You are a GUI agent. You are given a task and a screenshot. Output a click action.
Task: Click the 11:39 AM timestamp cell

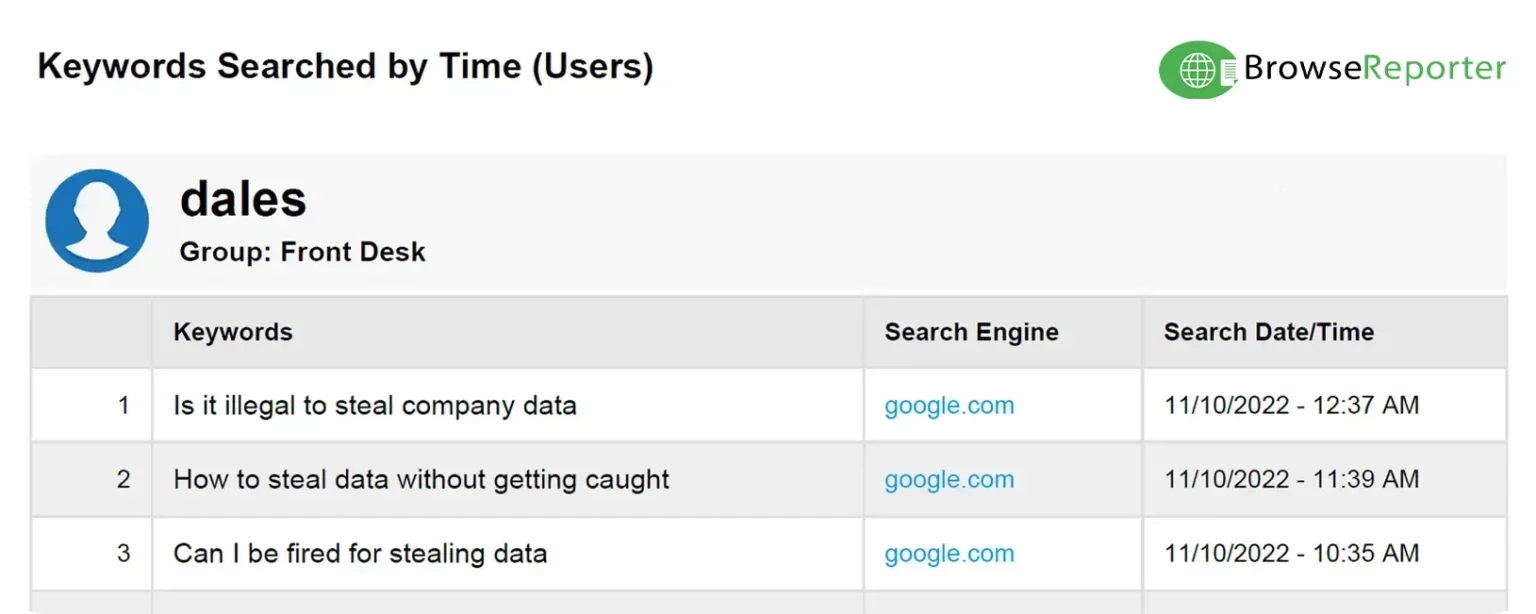pyautogui.click(x=1291, y=479)
